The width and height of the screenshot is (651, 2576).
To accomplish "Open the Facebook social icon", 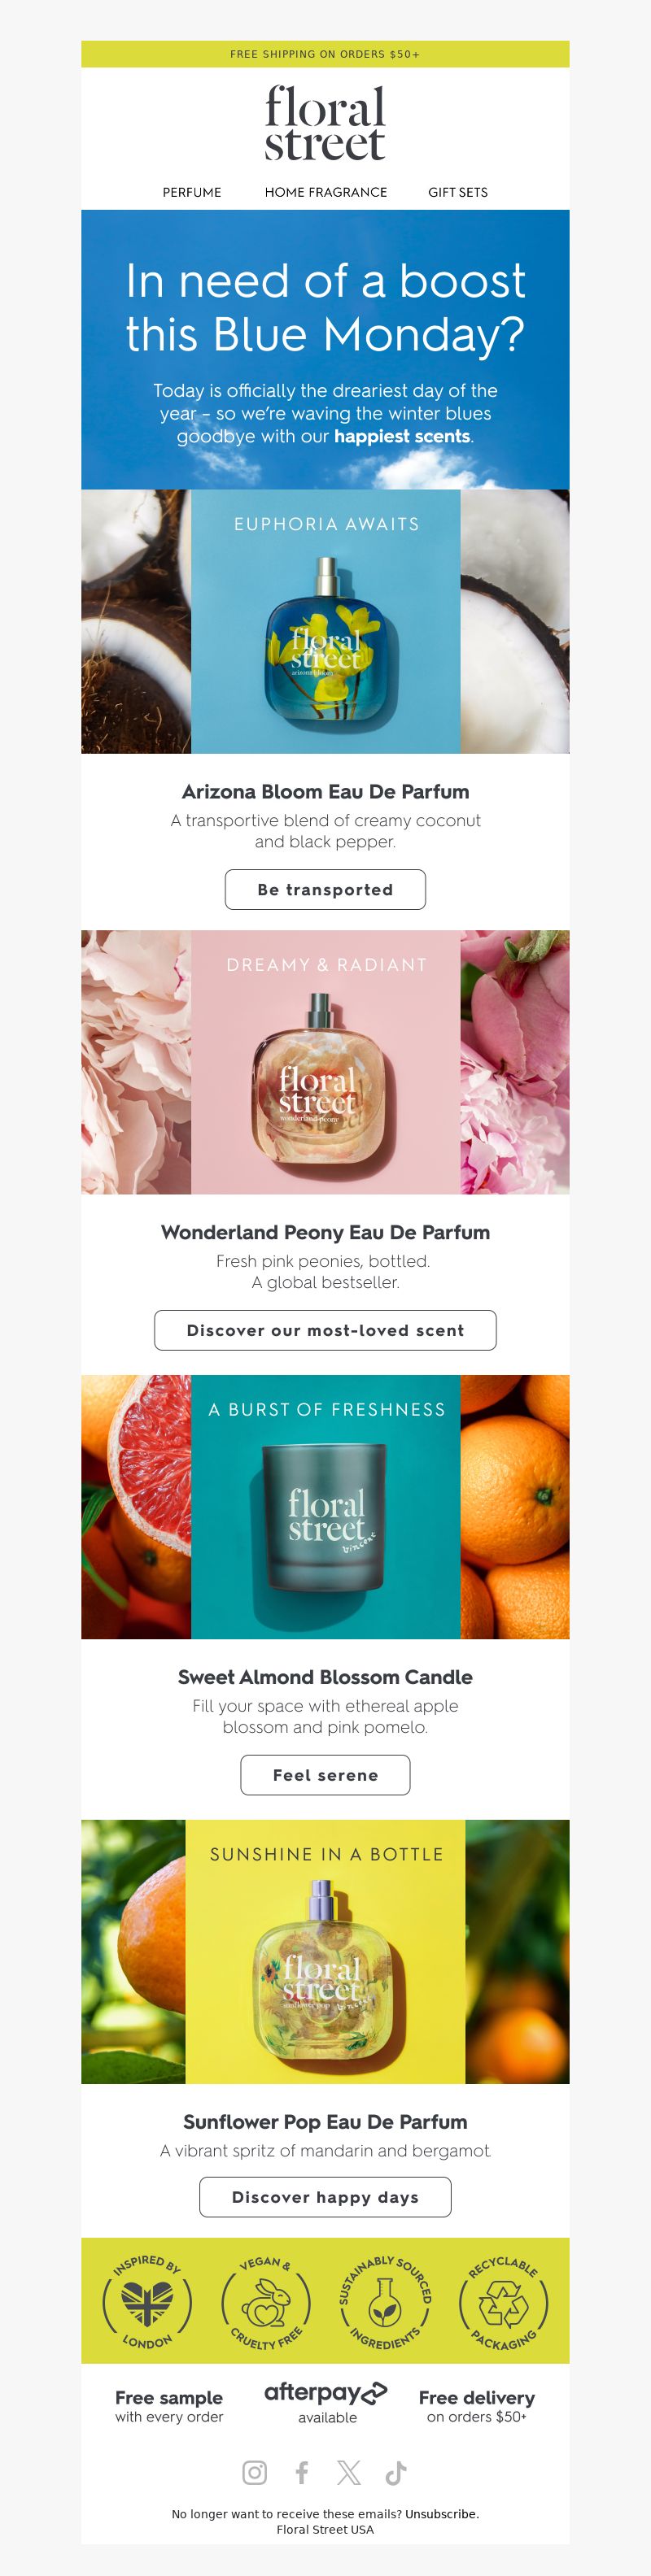I will pos(302,2472).
